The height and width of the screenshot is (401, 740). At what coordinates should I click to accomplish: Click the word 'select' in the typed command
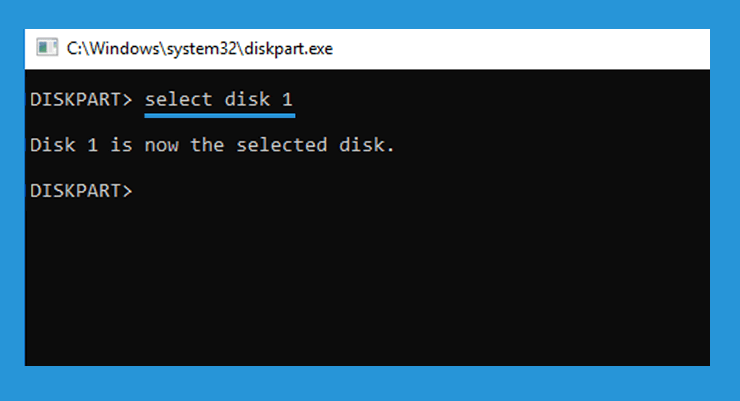pyautogui.click(x=179, y=100)
